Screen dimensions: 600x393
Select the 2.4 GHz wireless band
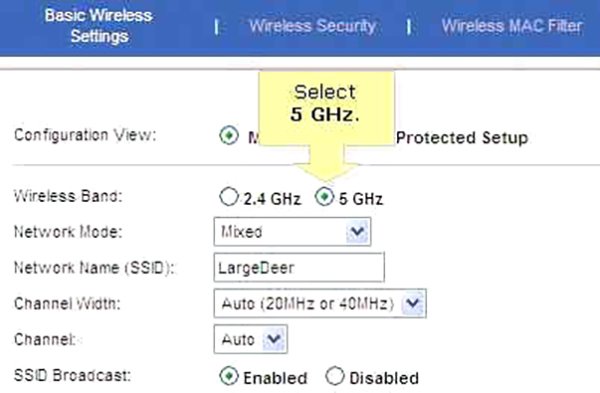click(x=229, y=197)
